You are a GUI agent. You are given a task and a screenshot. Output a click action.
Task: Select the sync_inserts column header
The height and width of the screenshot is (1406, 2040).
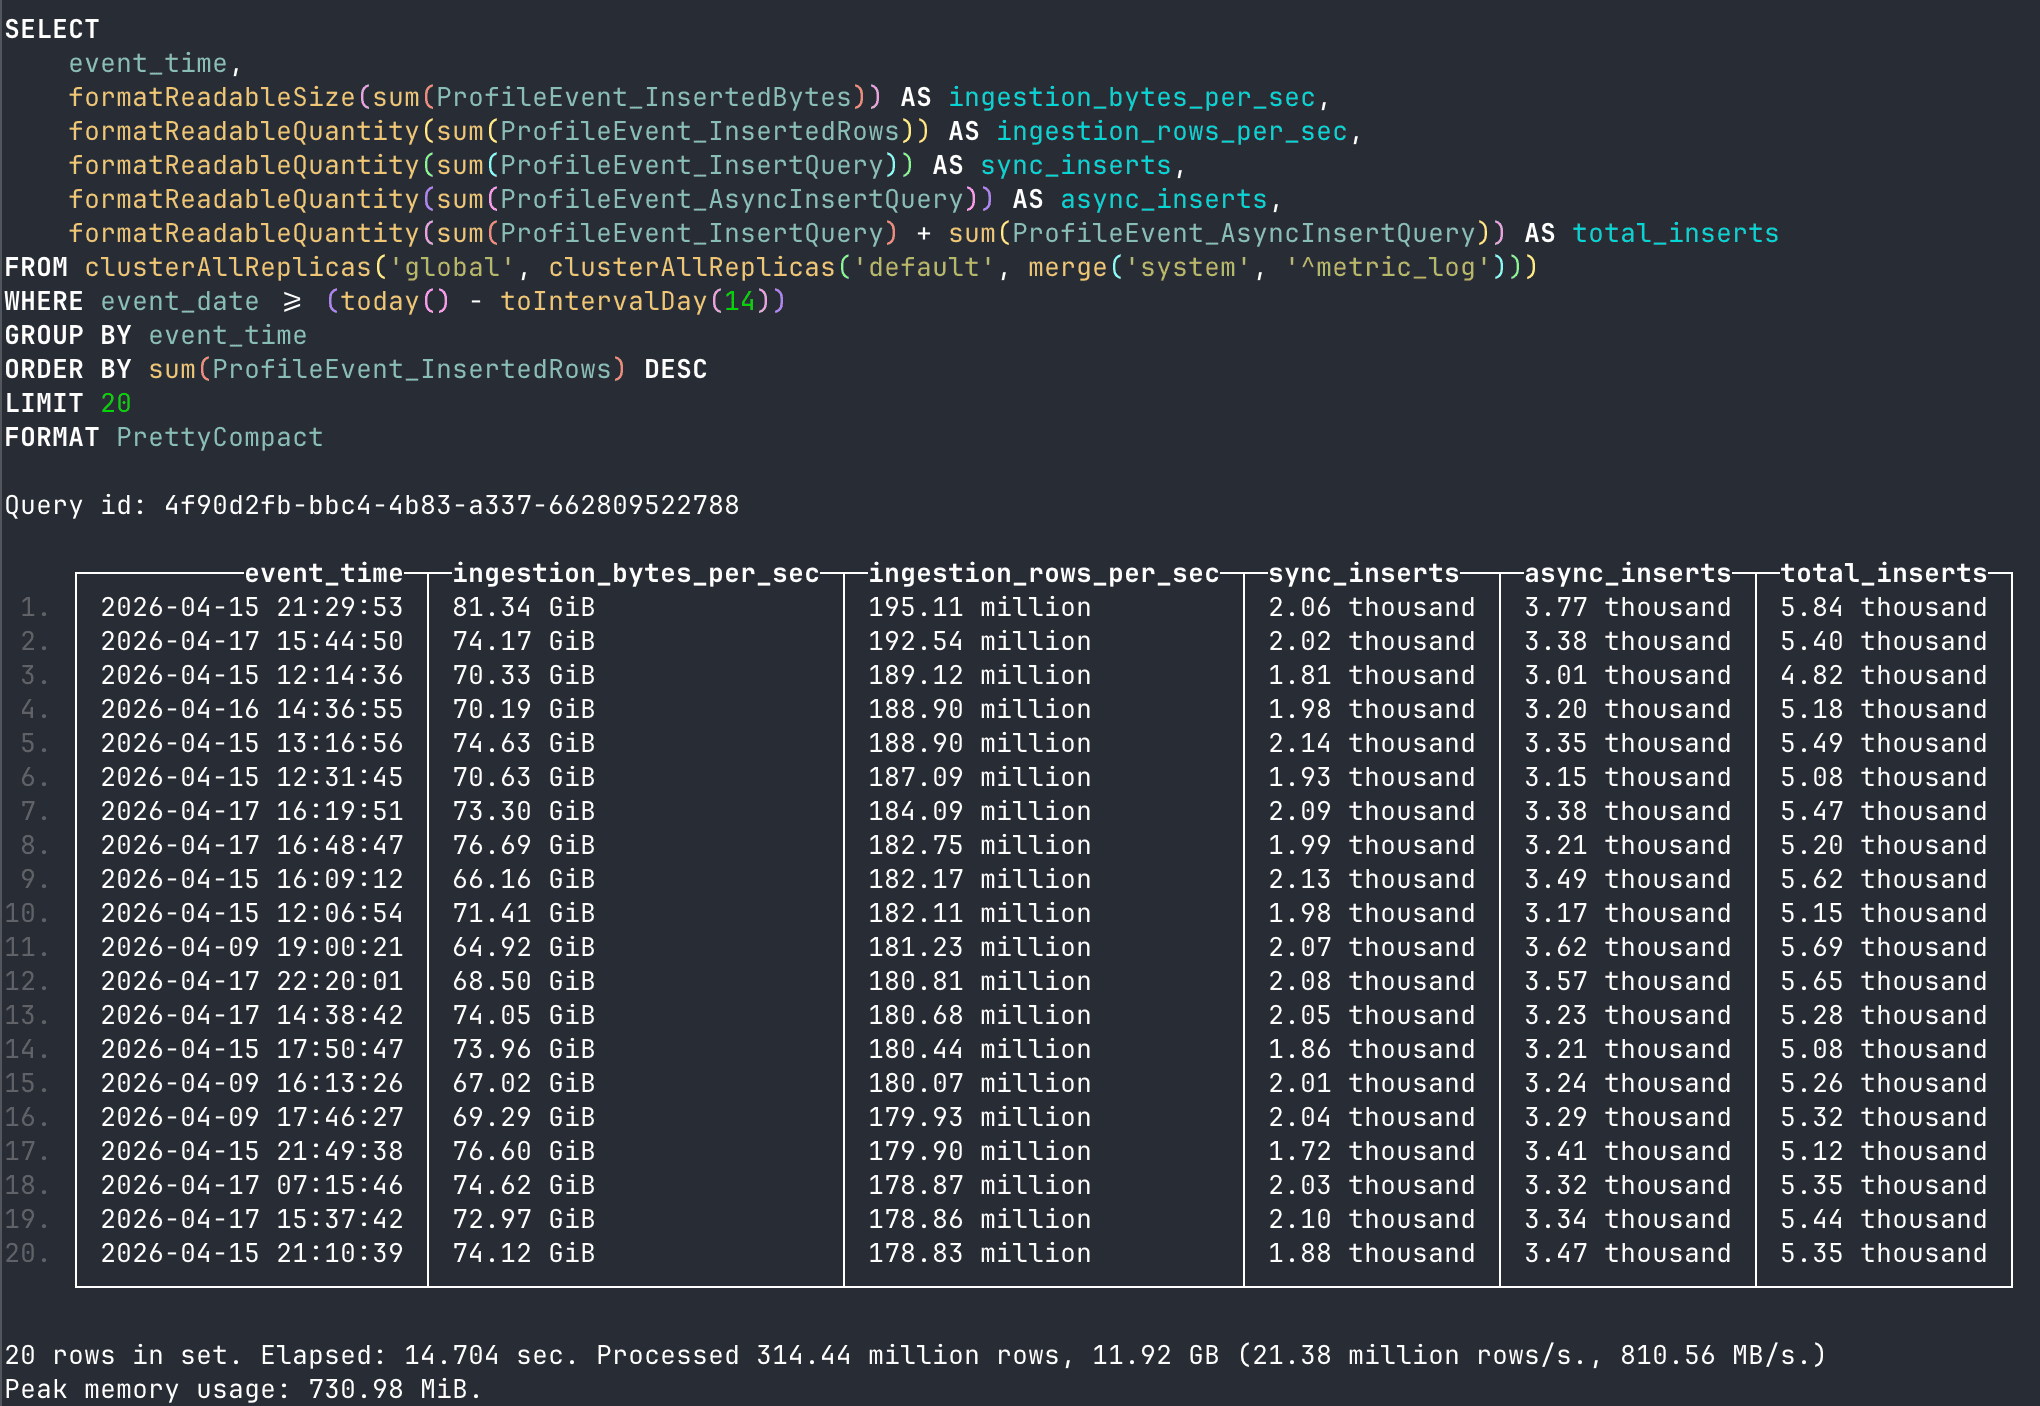1364,573
